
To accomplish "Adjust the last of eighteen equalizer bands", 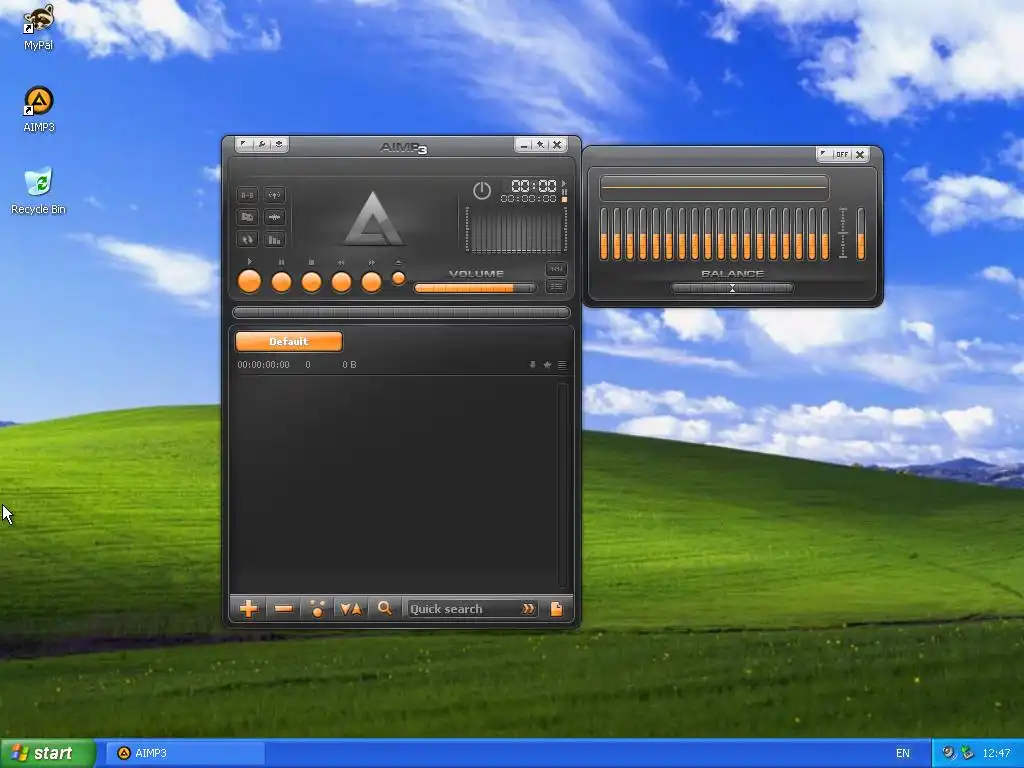I will pyautogui.click(x=825, y=234).
